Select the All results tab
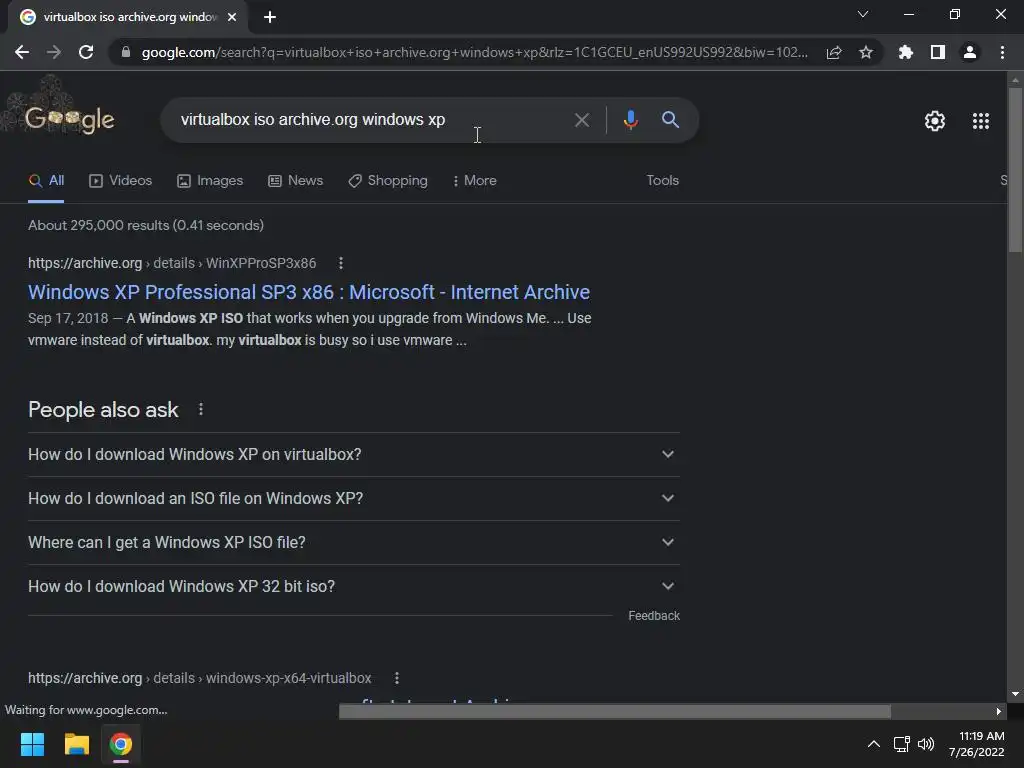 [x=46, y=181]
